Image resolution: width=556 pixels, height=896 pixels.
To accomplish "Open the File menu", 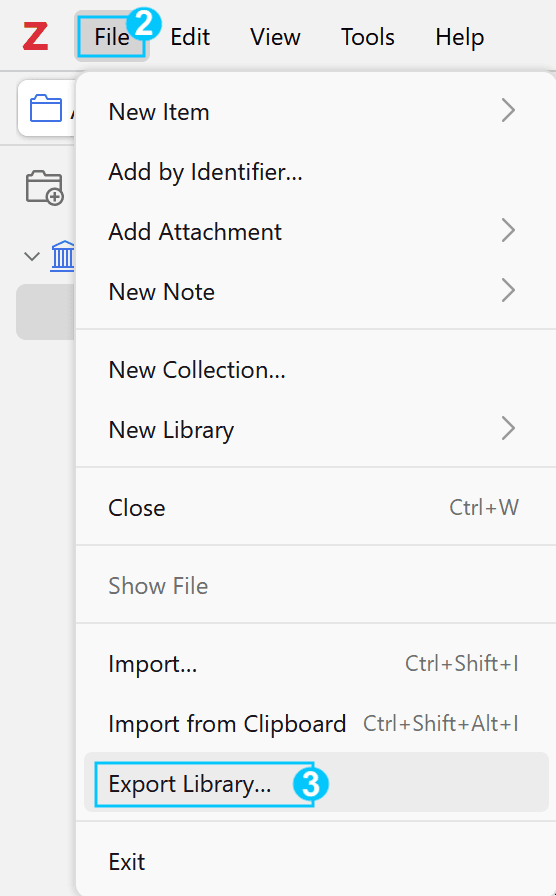I will click(x=112, y=37).
